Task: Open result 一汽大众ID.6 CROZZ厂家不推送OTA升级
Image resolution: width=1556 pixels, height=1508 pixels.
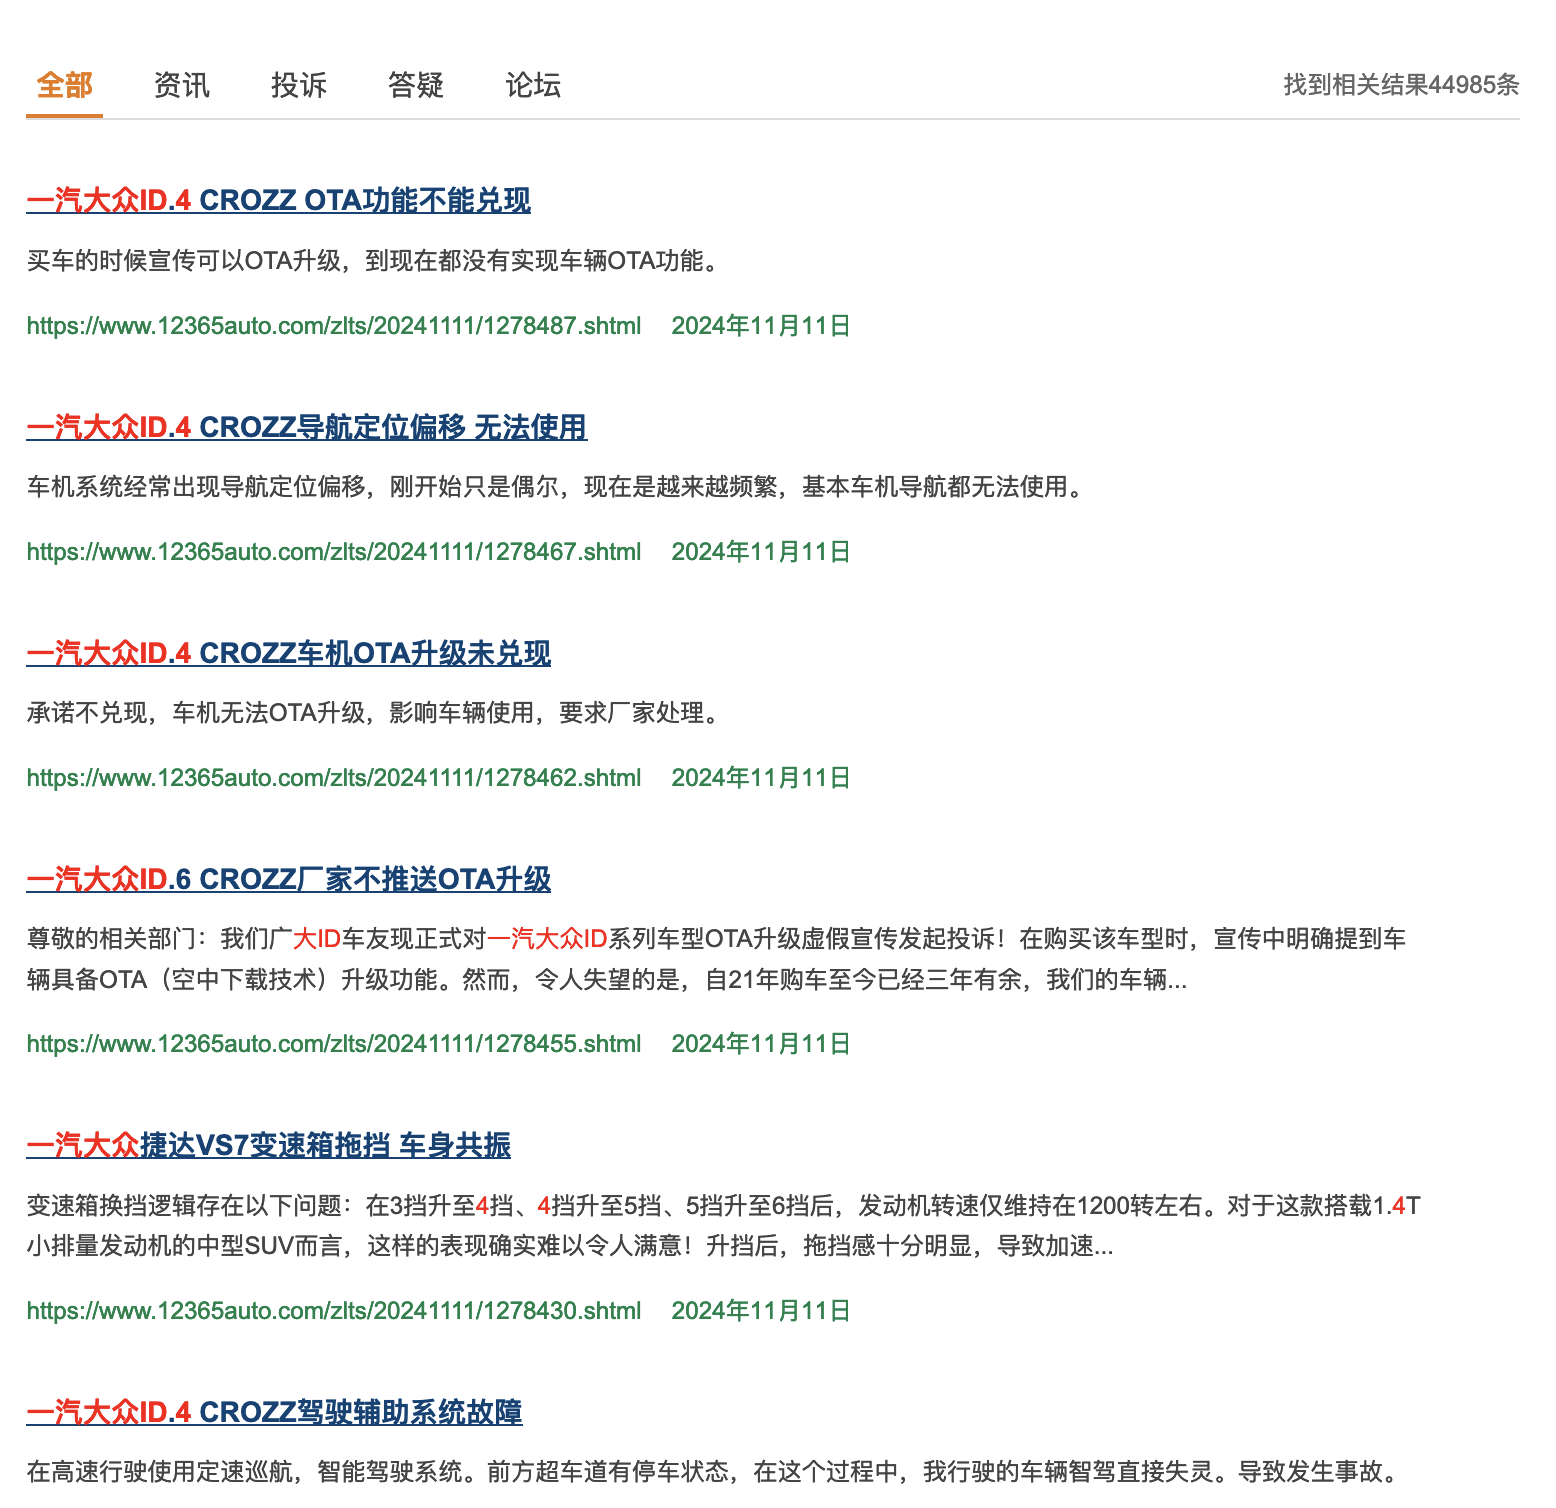Action: point(288,879)
